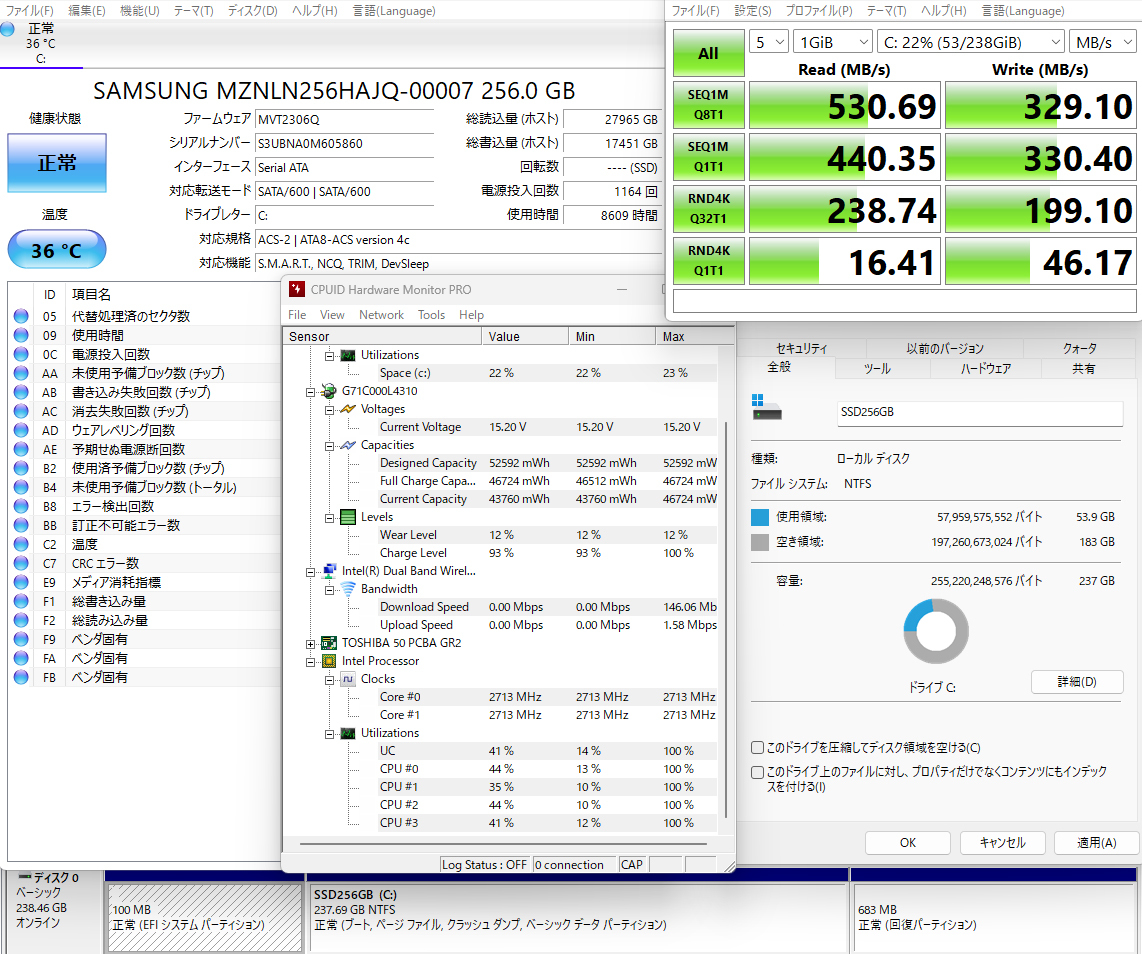Click the blue status orb for ID F1

21,601
